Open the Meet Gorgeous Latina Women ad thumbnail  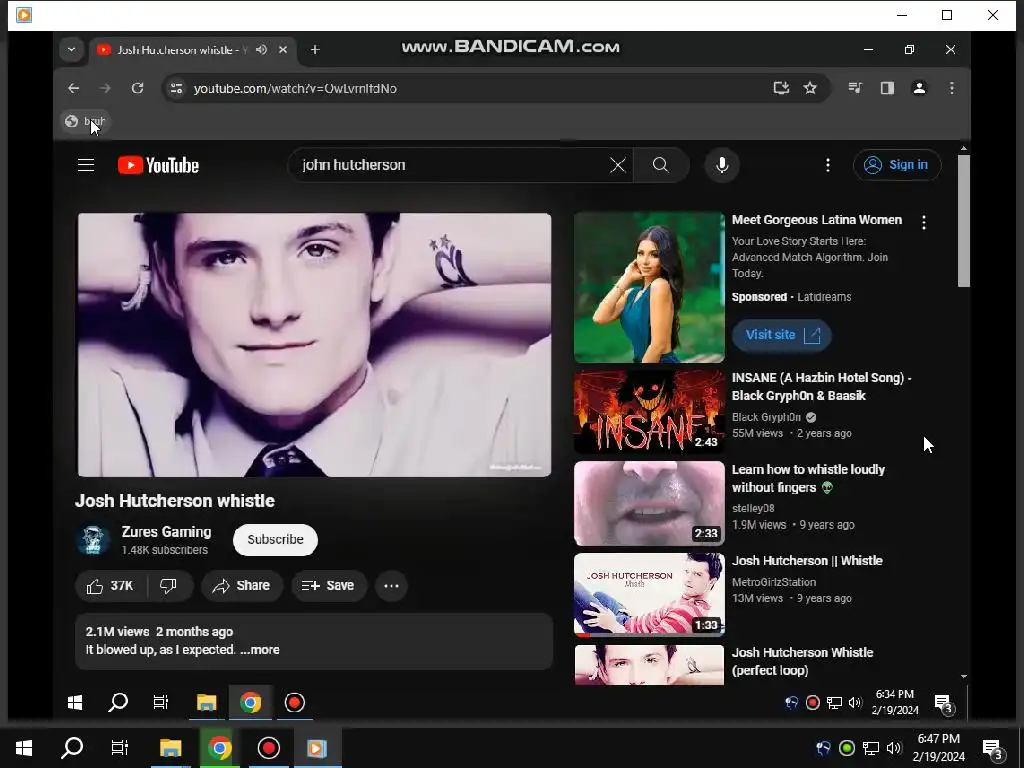(649, 287)
